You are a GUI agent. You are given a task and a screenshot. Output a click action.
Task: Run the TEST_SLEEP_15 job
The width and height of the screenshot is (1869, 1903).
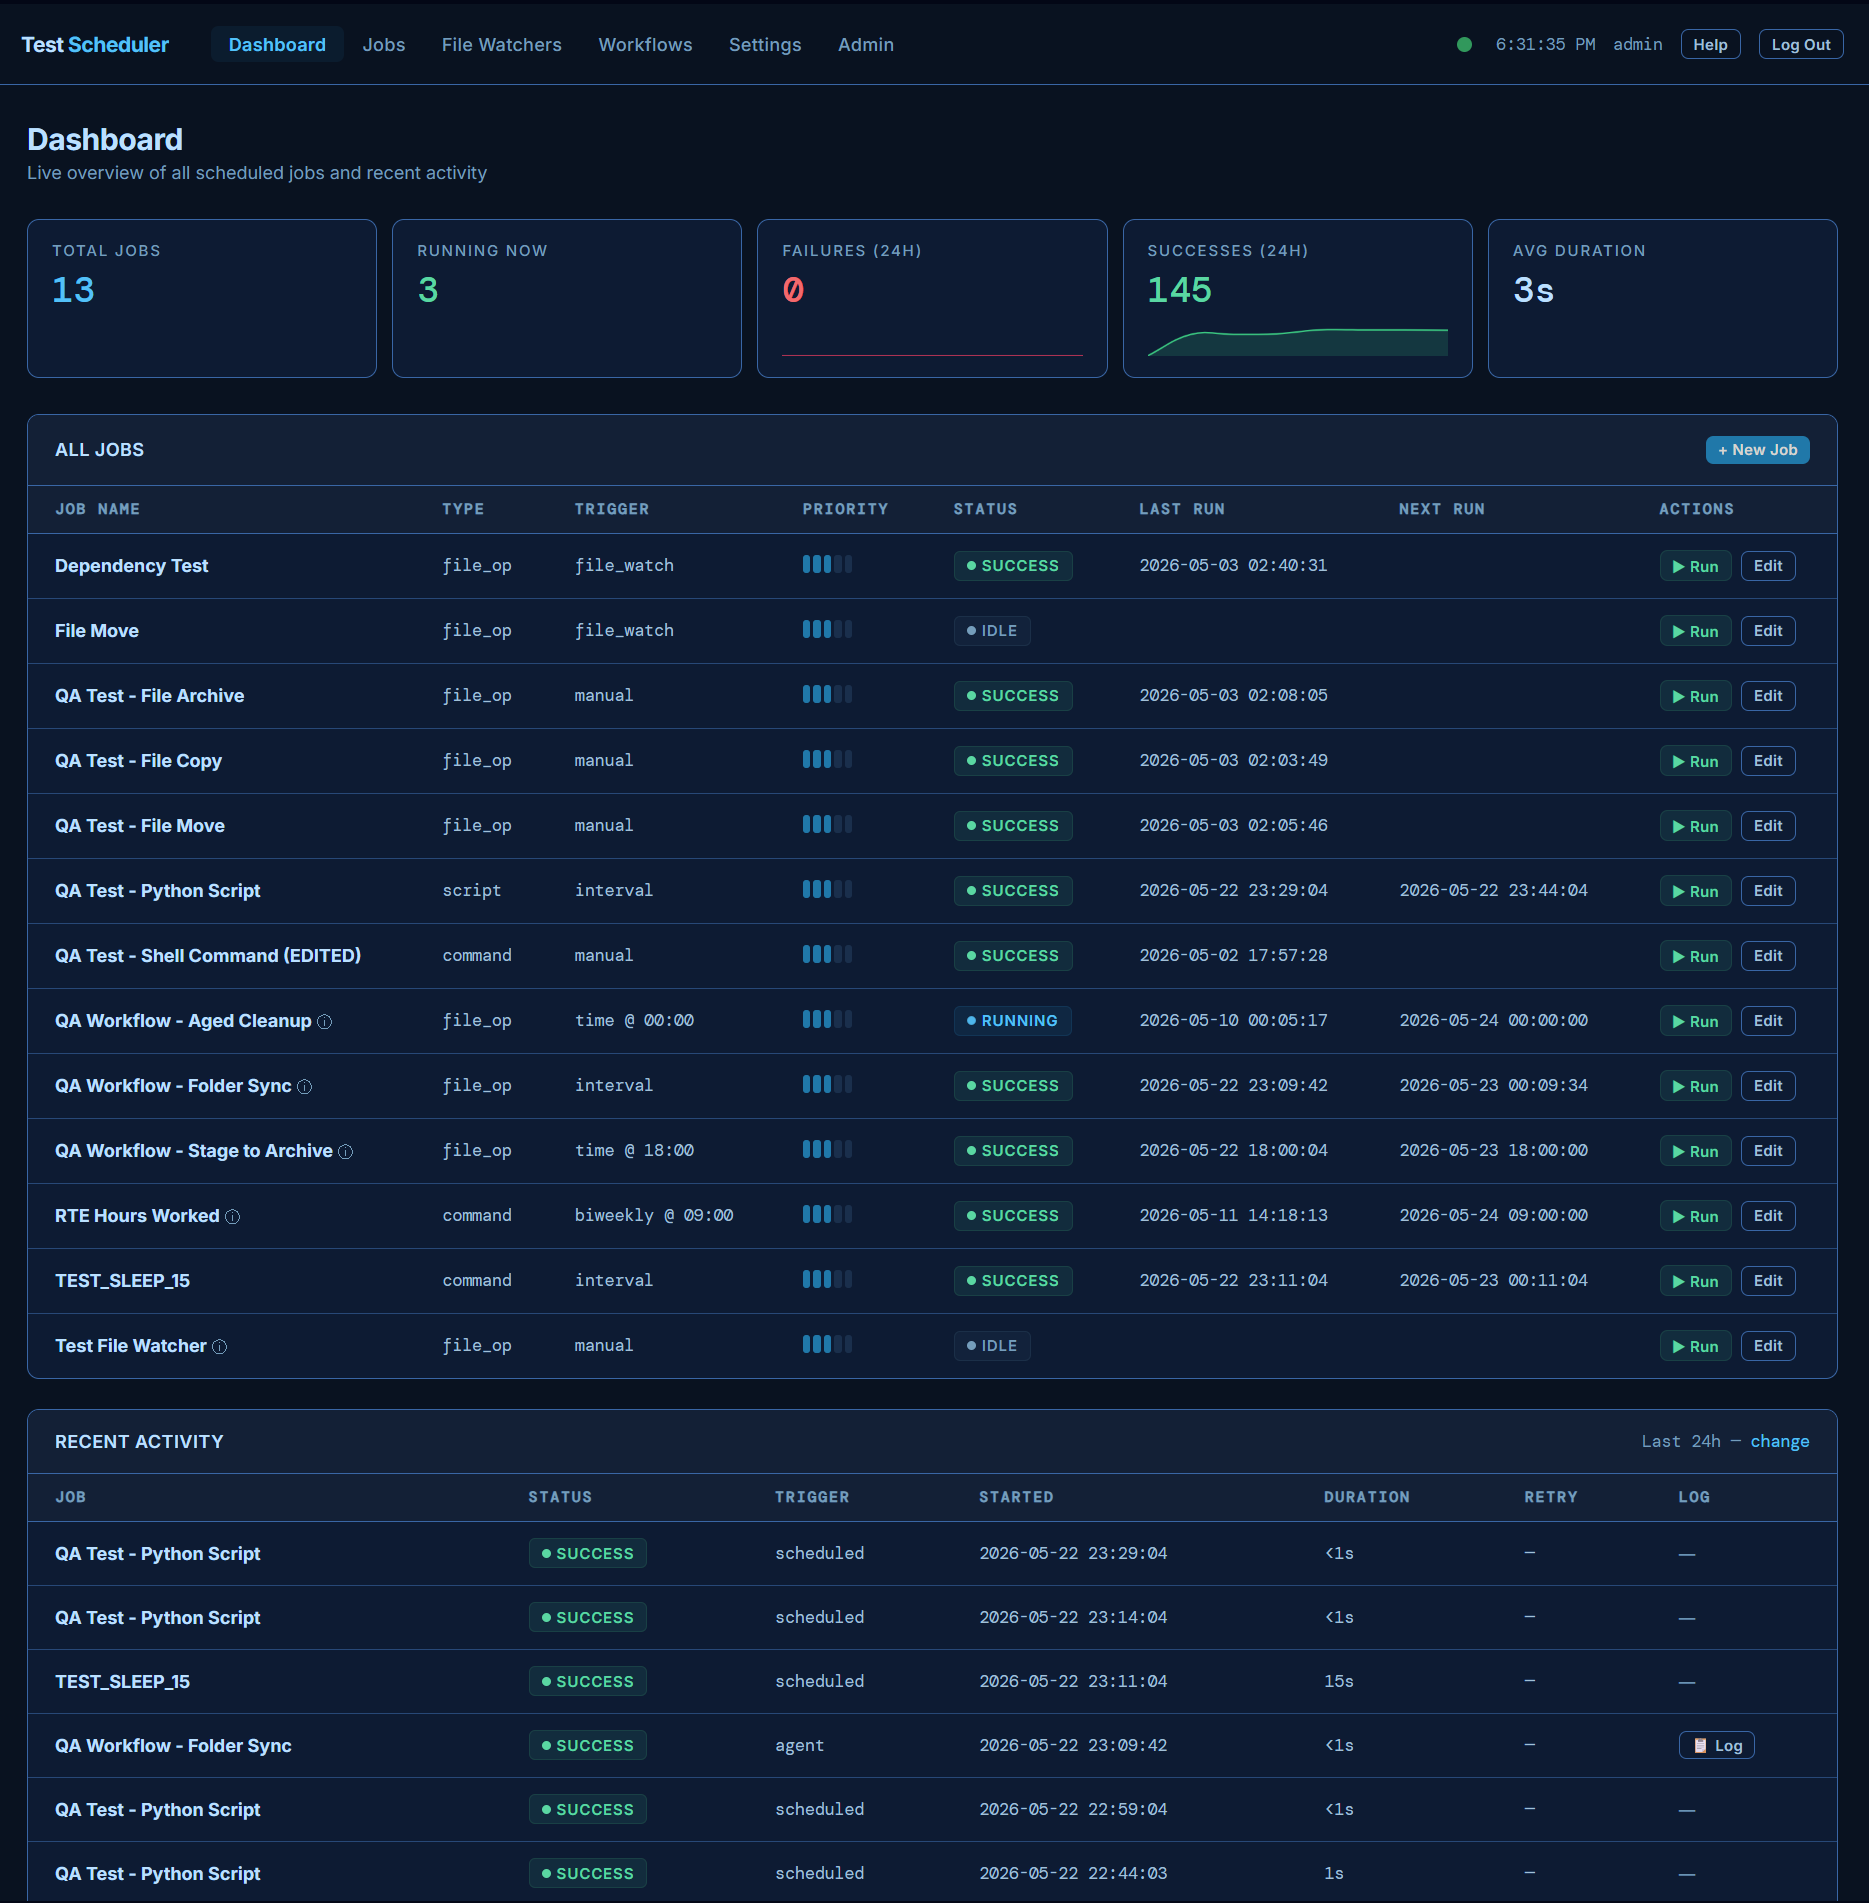[1695, 1281]
